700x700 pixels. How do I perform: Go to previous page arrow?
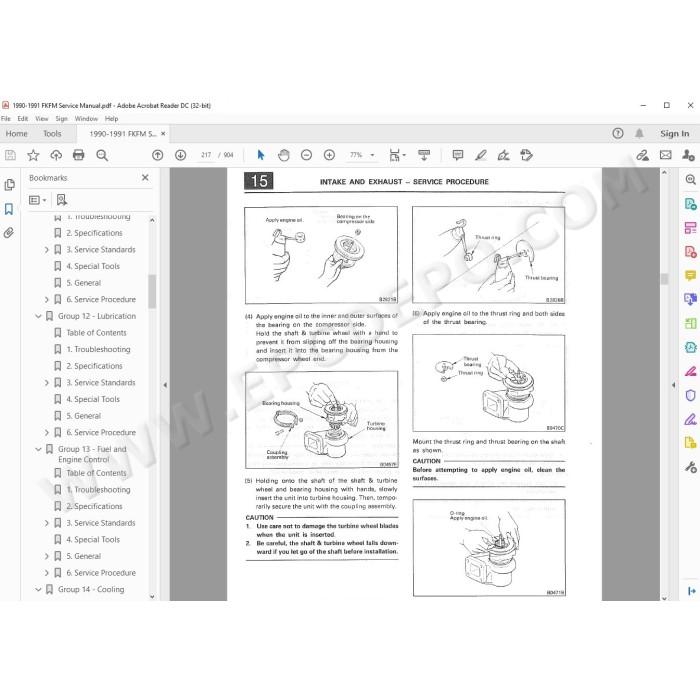click(x=157, y=155)
